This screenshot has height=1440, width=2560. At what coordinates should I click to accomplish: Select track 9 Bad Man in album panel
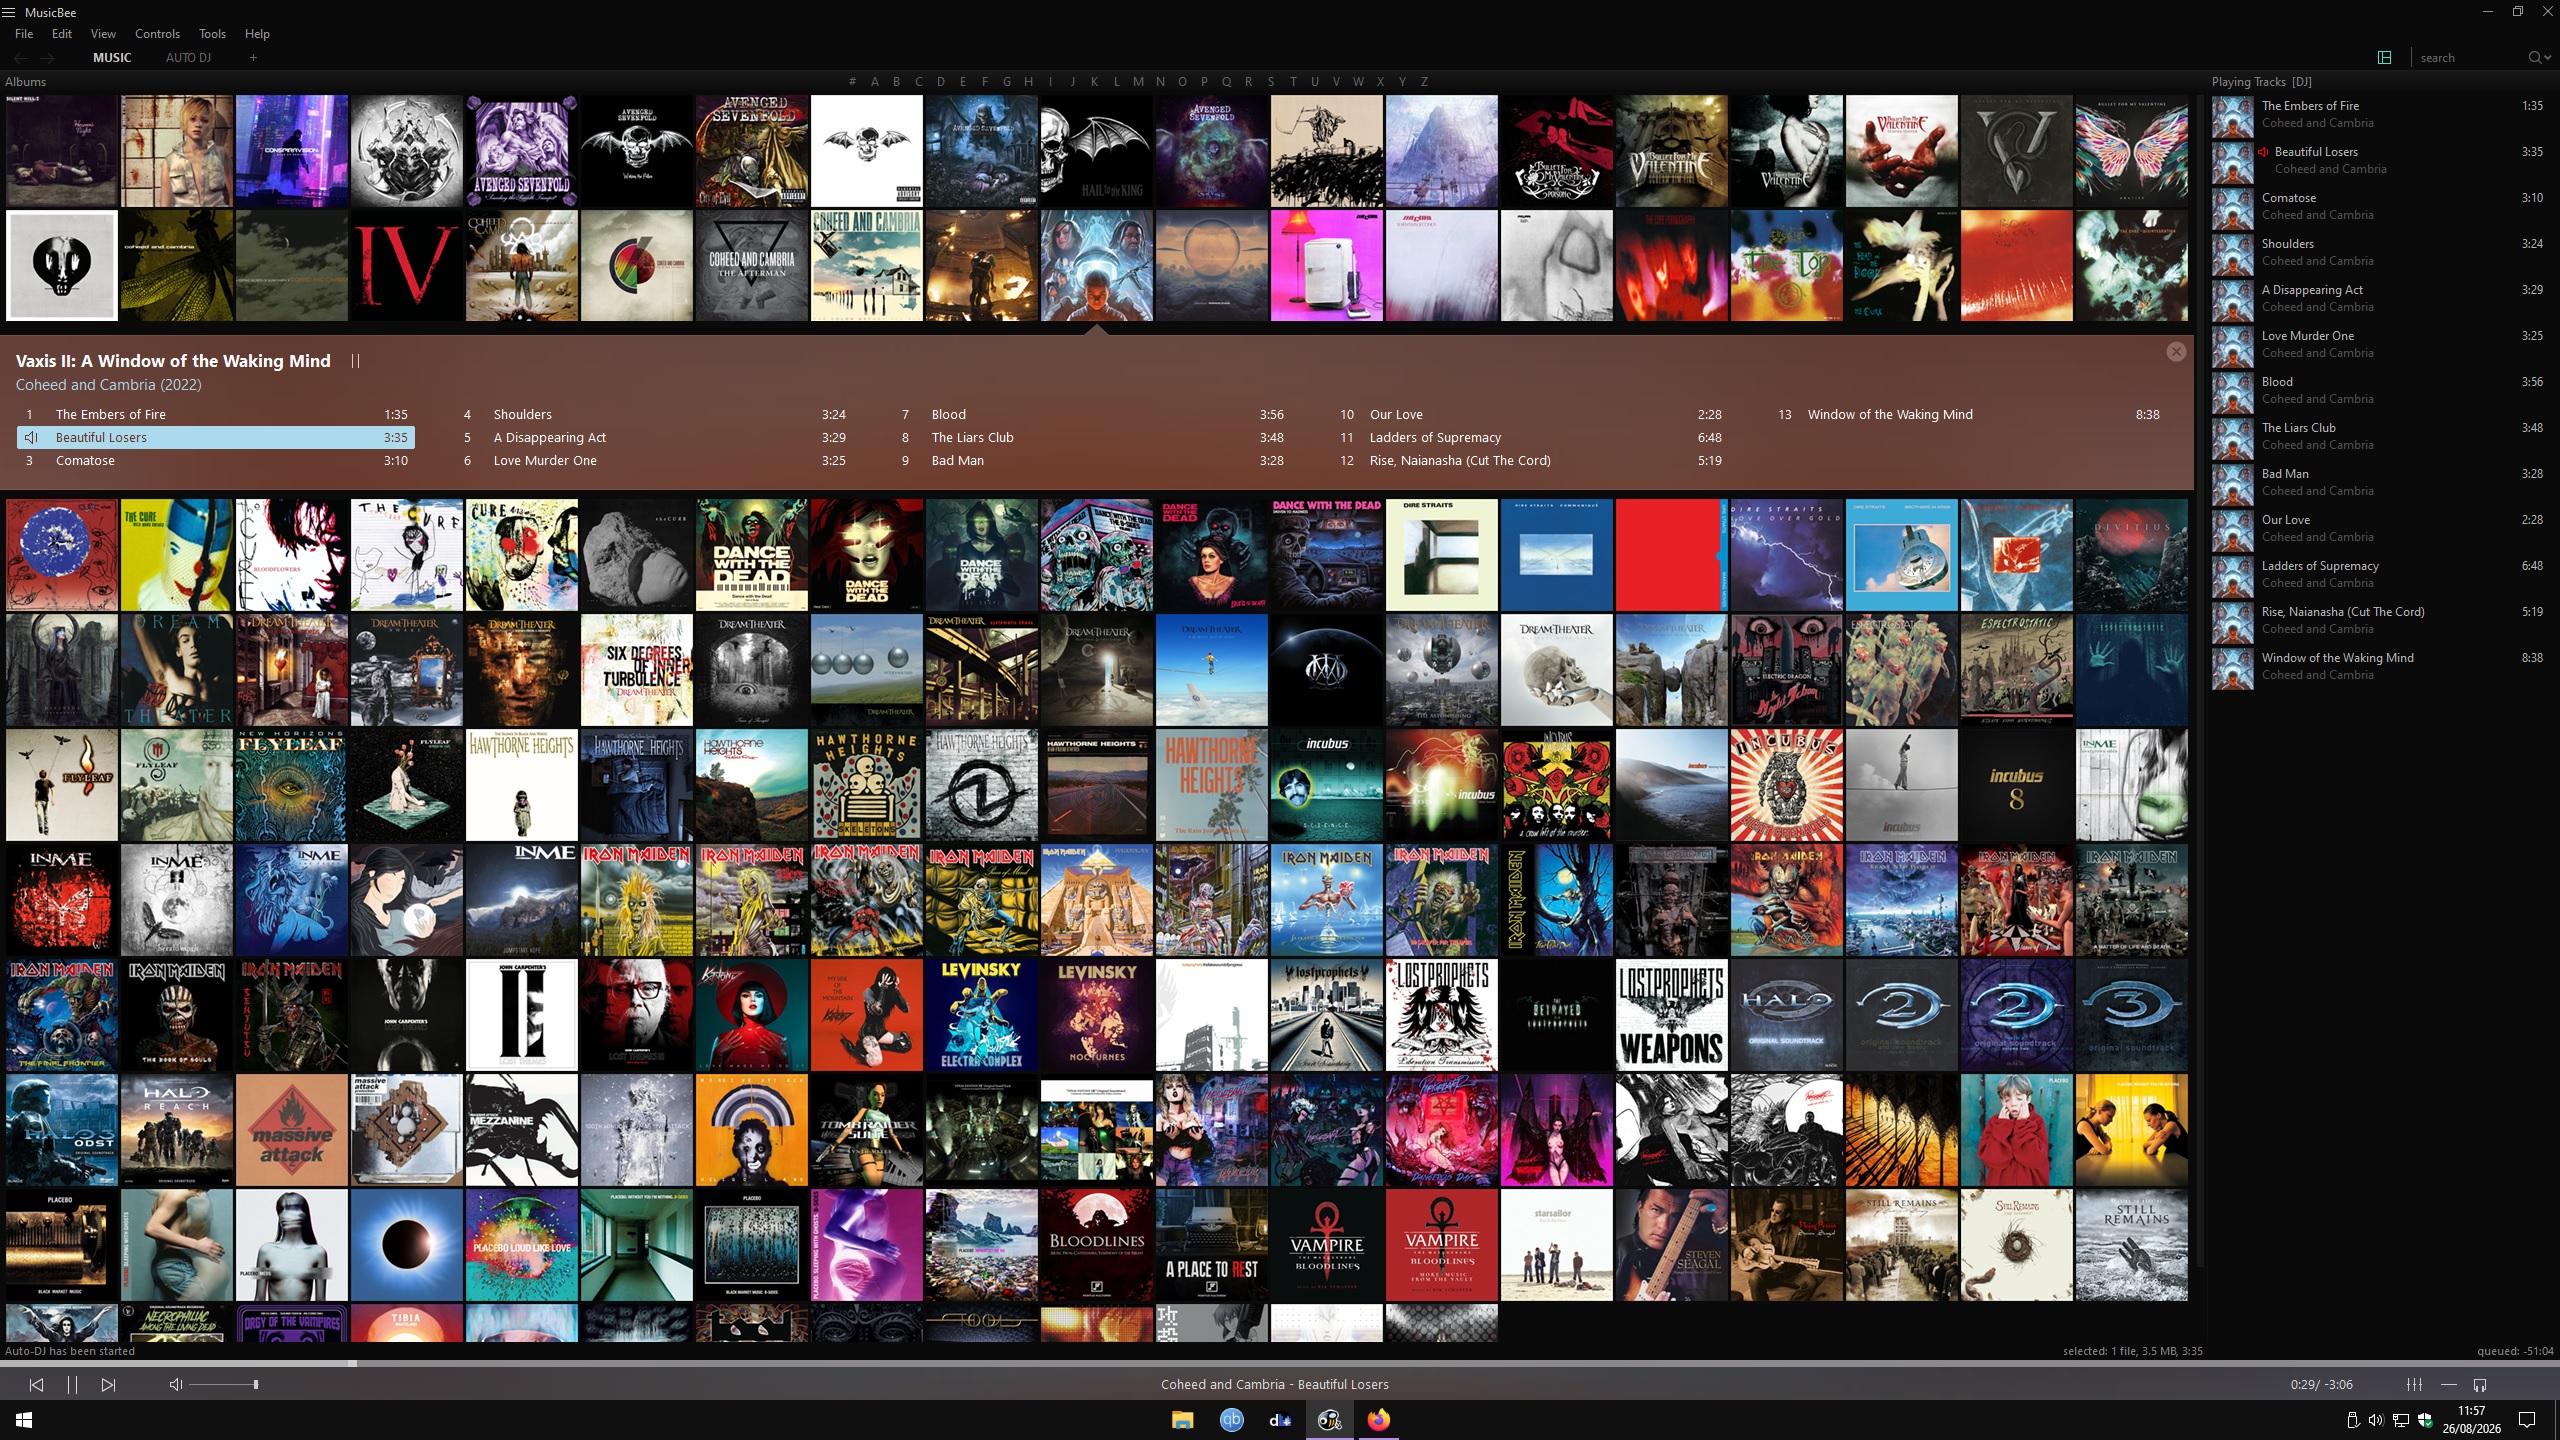(1092, 461)
